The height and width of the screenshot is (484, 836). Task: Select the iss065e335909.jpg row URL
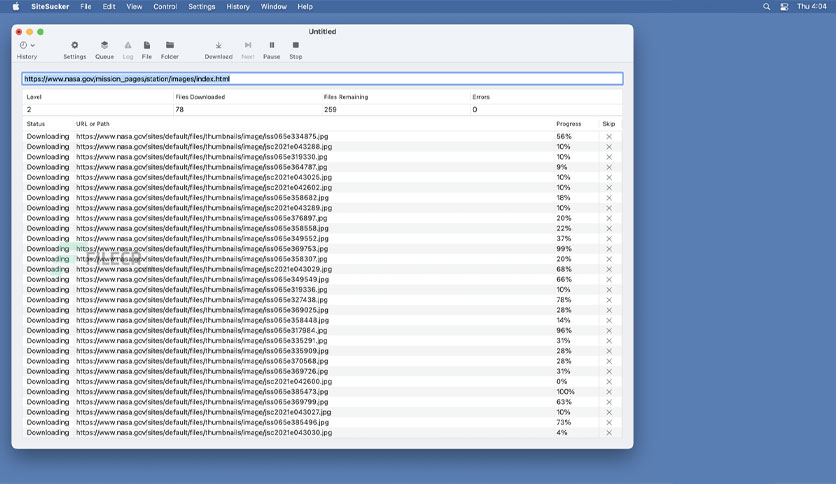pyautogui.click(x=202, y=351)
